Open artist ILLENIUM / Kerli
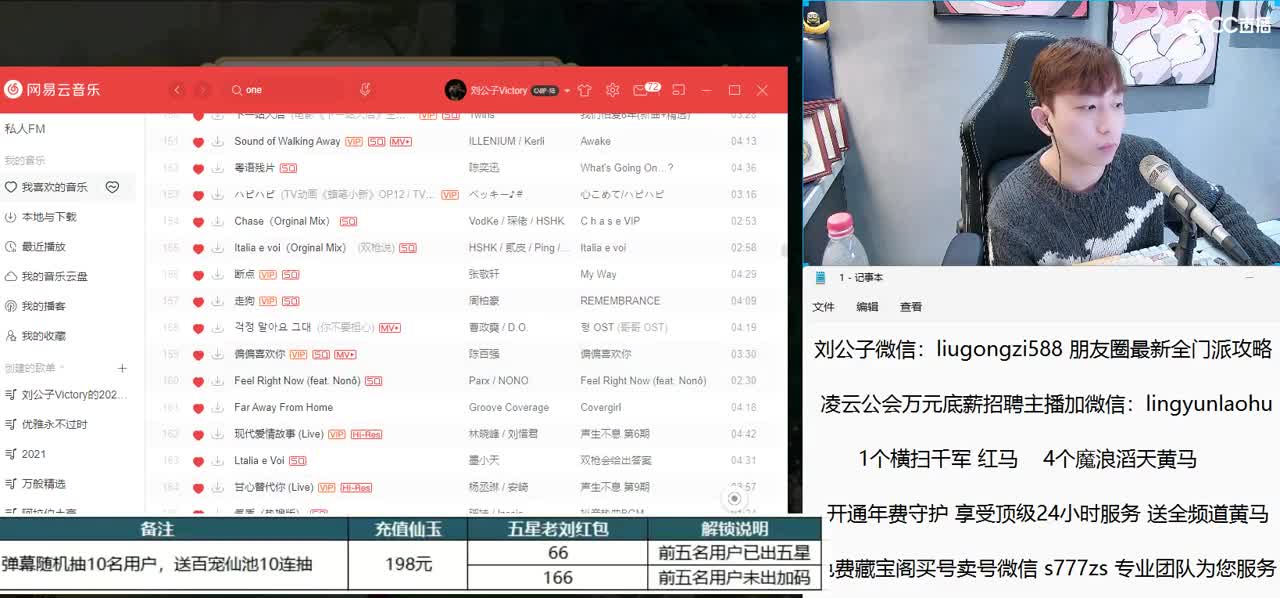The width and height of the screenshot is (1280, 598). pyautogui.click(x=507, y=142)
